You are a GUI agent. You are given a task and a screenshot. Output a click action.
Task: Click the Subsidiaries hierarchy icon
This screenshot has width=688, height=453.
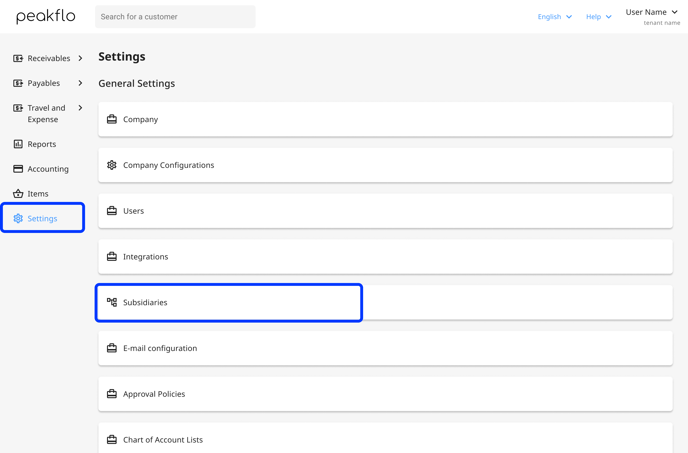[x=112, y=302]
